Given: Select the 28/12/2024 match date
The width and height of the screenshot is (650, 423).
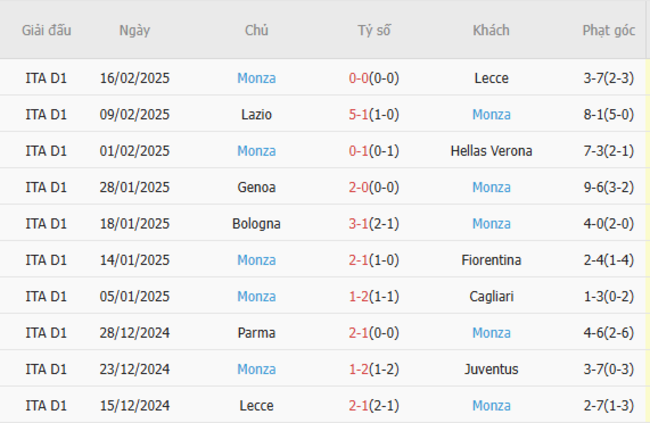Looking at the screenshot, I should pyautogui.click(x=135, y=332).
